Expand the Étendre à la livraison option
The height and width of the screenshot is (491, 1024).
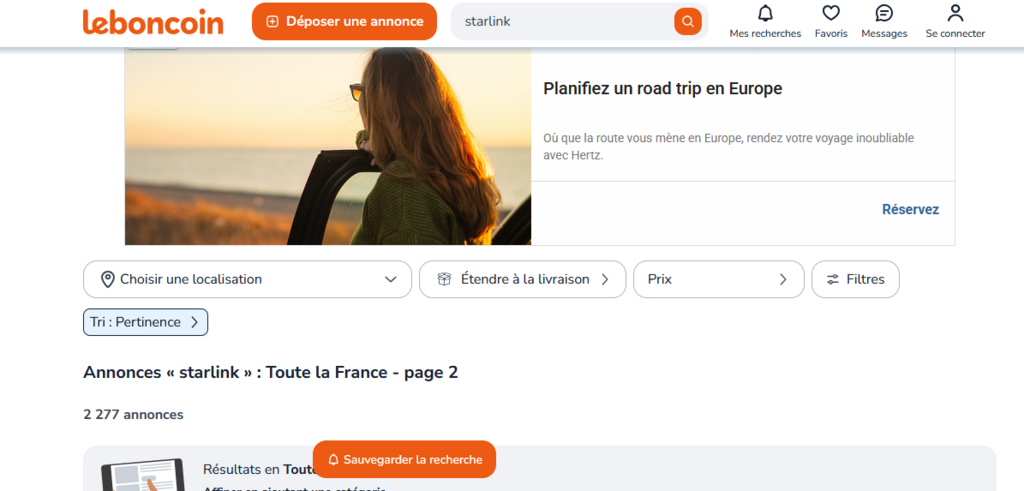click(x=522, y=279)
